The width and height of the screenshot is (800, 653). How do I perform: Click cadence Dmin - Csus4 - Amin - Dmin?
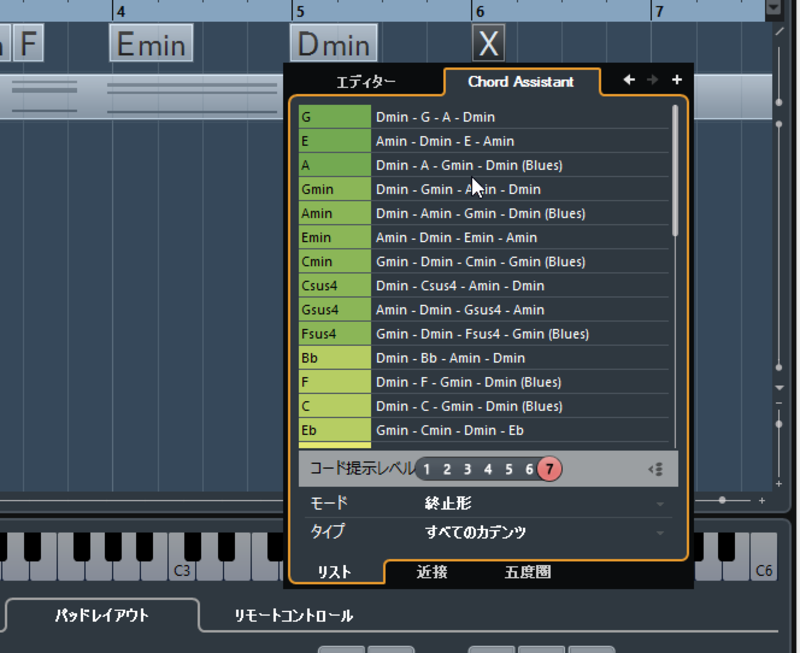pyautogui.click(x=460, y=285)
